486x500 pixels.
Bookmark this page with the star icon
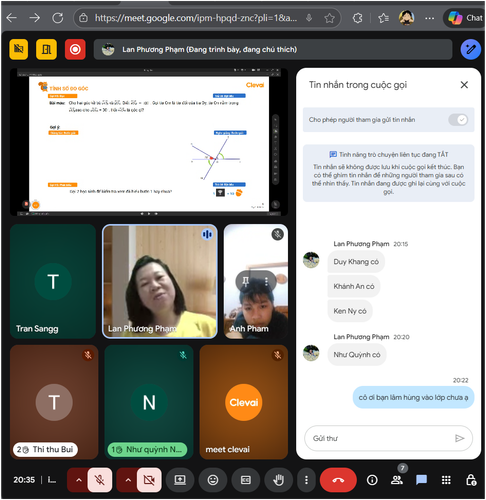coord(329,18)
